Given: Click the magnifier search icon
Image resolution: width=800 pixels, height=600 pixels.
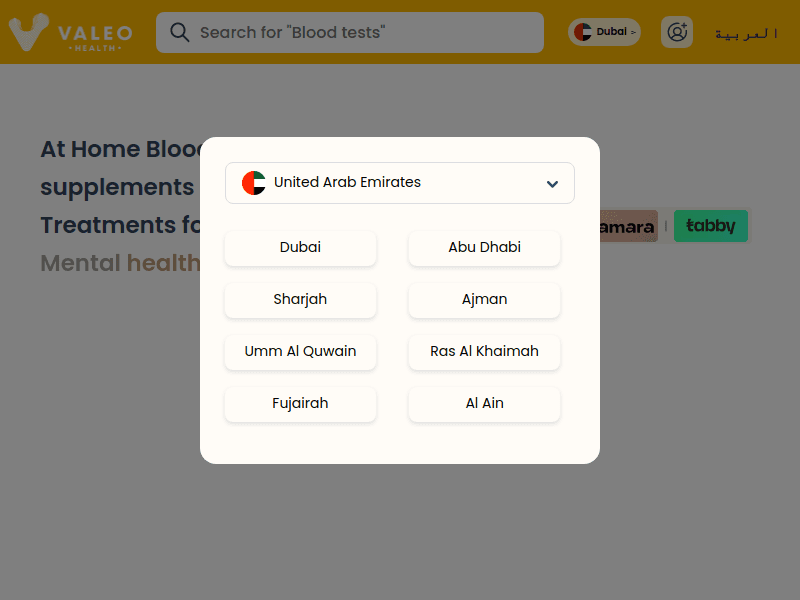Looking at the screenshot, I should click(180, 32).
